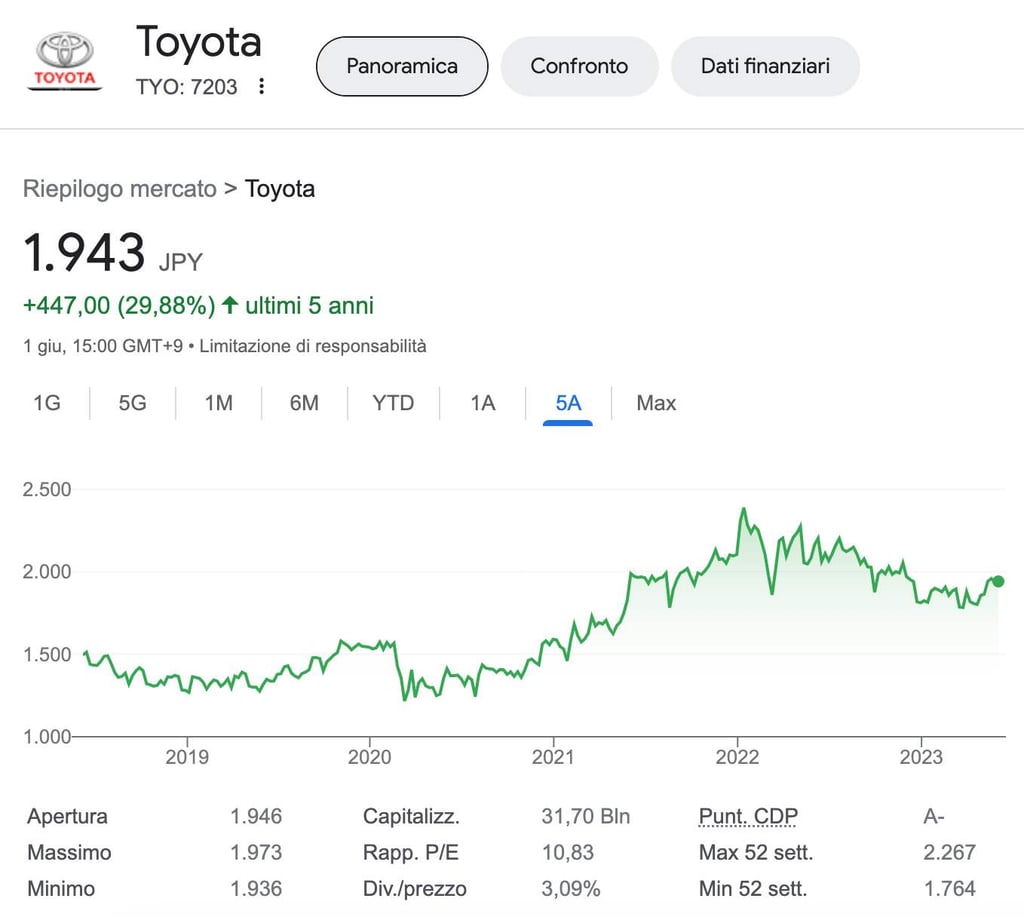
Task: Open the three-dot menu beside TYO: 7203
Action: click(260, 88)
